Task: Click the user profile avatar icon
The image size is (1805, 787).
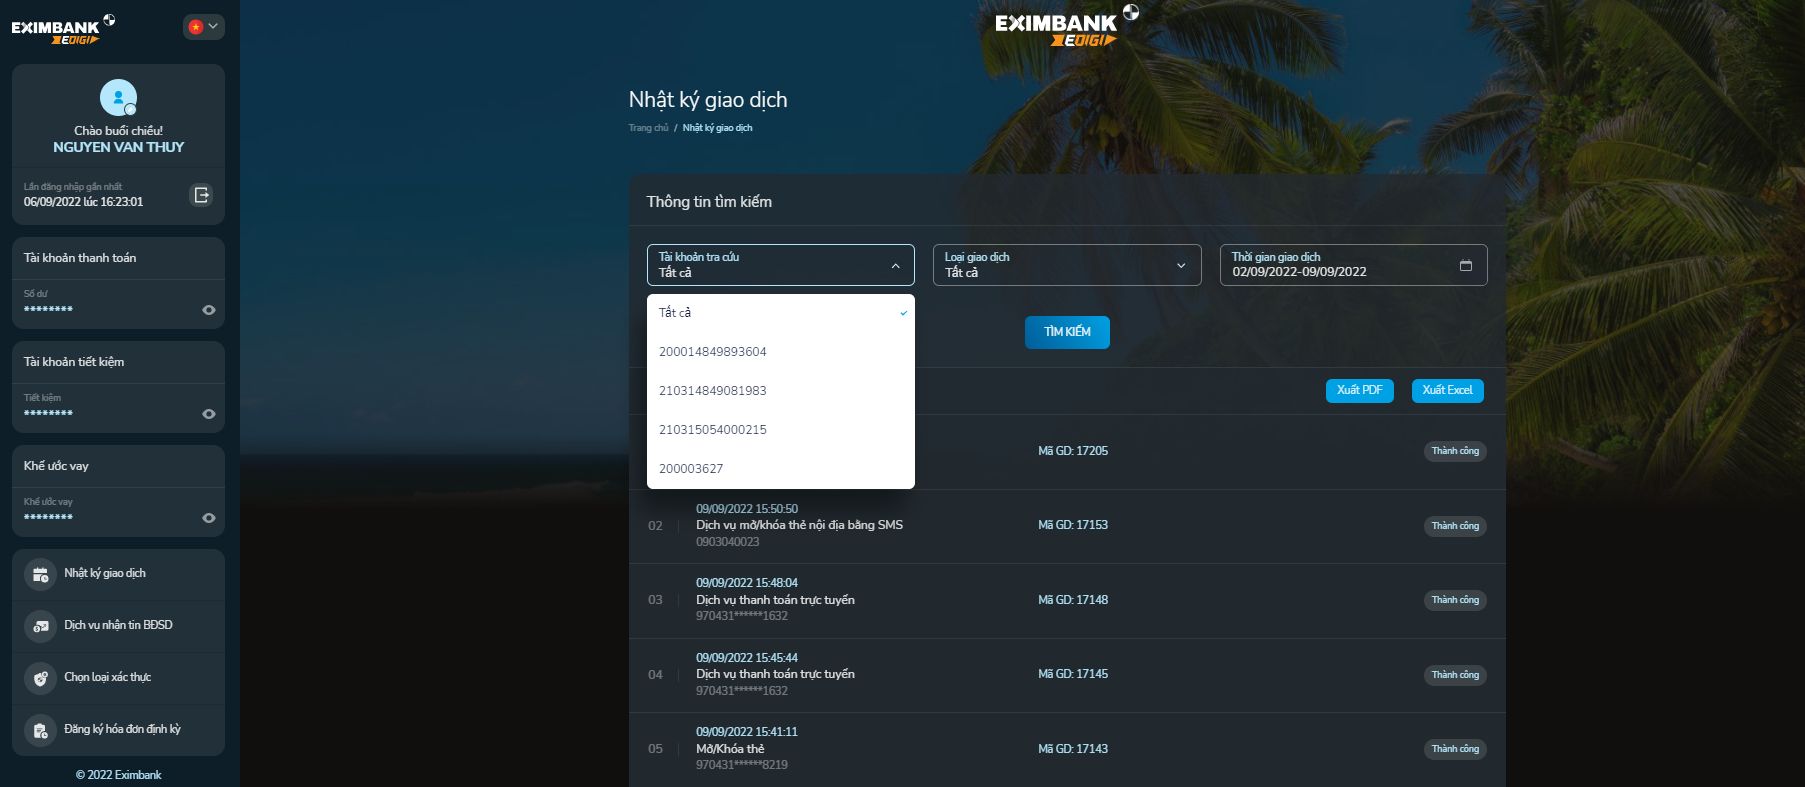Action: [118, 98]
